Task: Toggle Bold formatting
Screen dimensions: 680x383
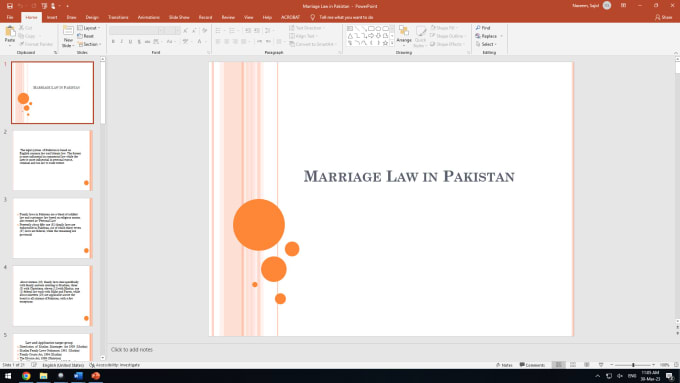Action: coord(113,42)
